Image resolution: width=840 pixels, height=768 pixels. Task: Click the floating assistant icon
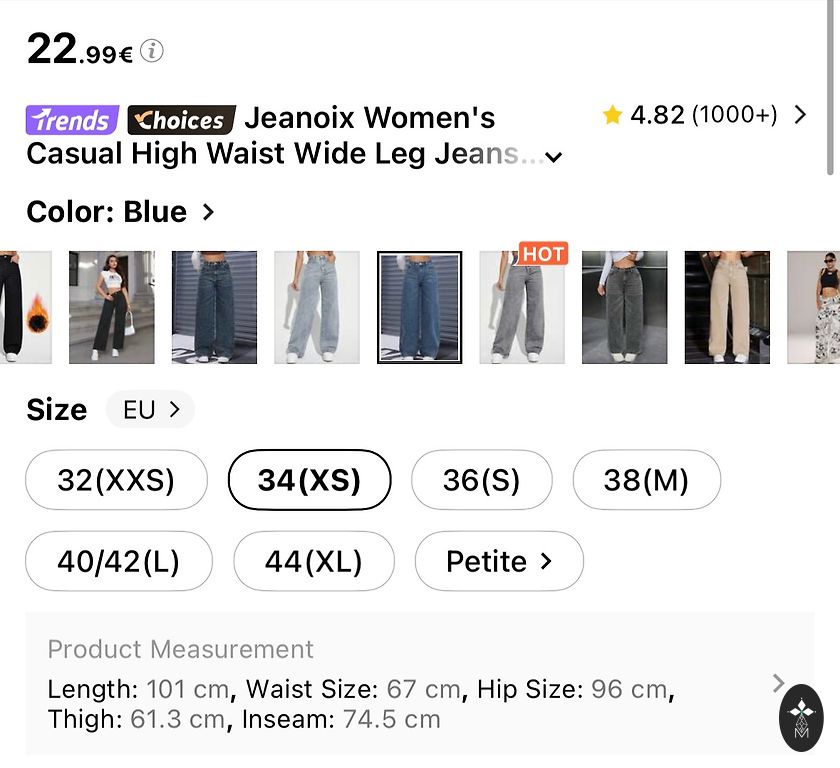pyautogui.click(x=801, y=717)
